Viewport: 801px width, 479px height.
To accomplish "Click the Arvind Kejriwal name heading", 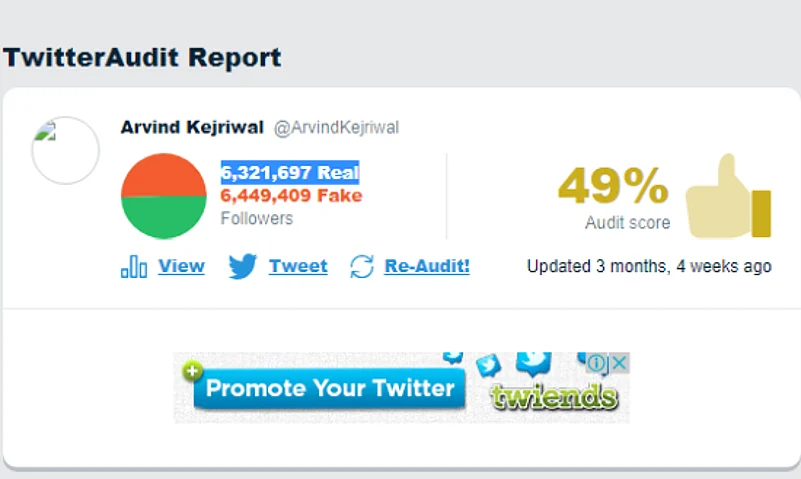I will click(x=192, y=128).
